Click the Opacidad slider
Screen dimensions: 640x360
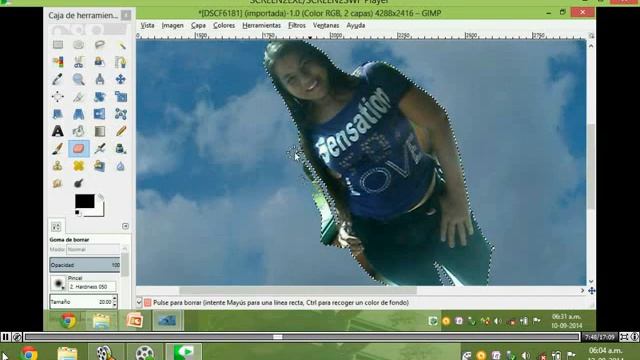tap(85, 265)
